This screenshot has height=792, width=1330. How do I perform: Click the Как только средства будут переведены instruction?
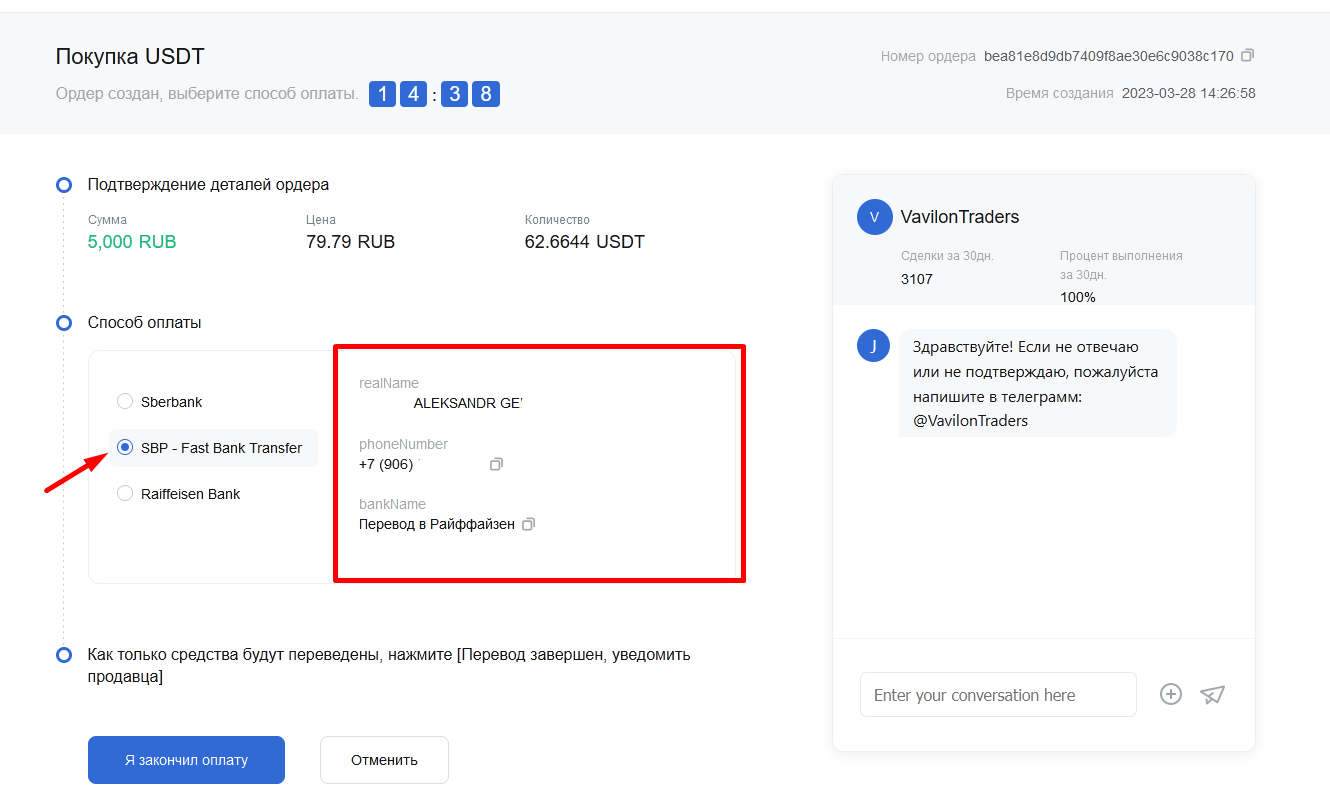(x=389, y=666)
